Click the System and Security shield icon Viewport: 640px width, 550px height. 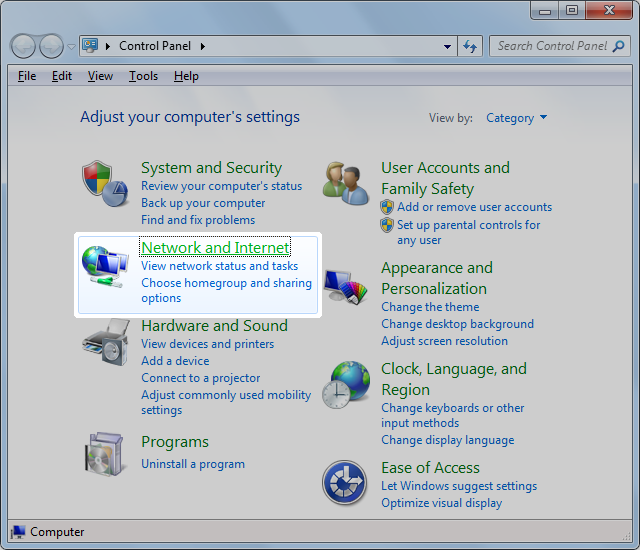104,182
